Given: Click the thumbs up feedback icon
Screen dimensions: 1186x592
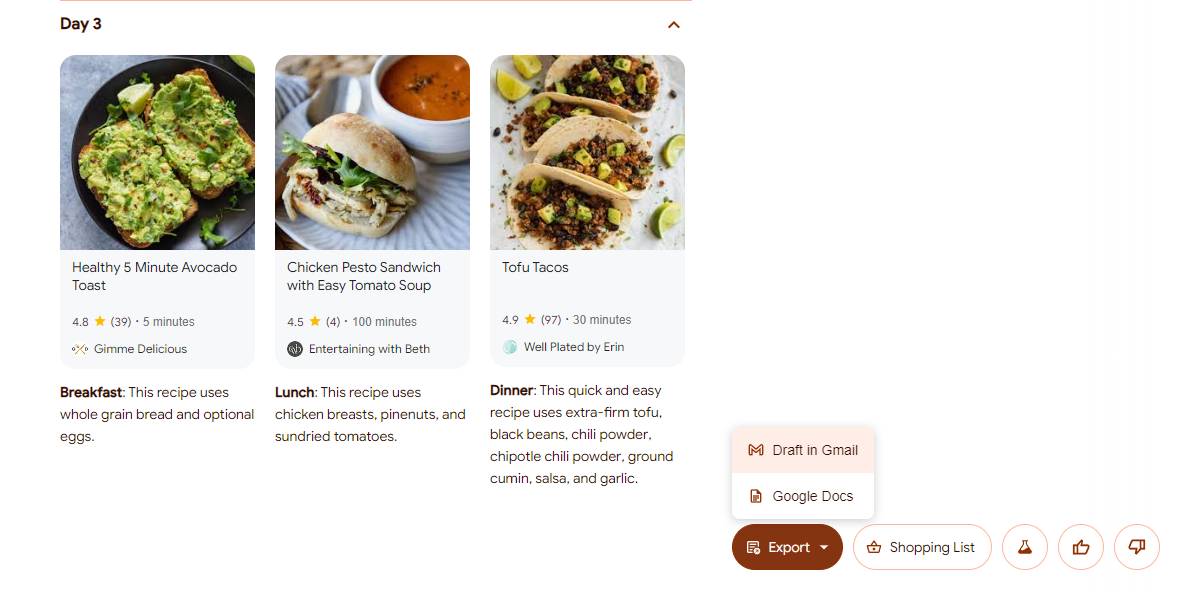Looking at the screenshot, I should pyautogui.click(x=1080, y=547).
